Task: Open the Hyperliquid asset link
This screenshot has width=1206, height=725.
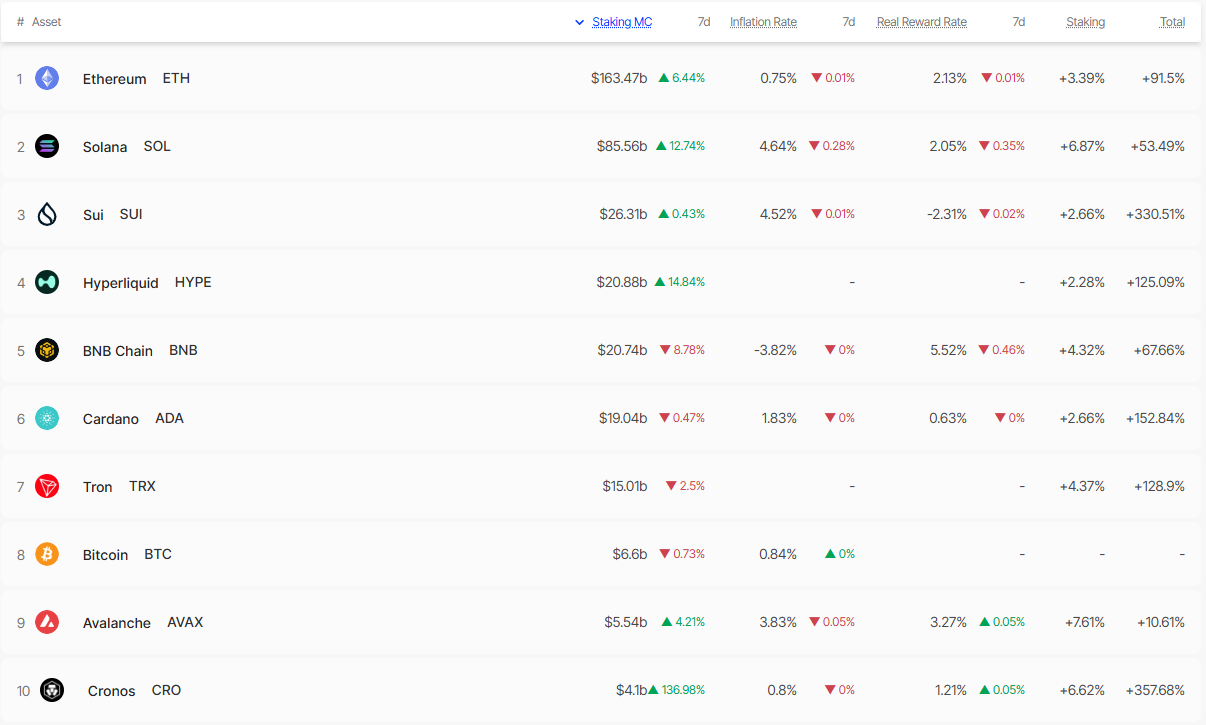Action: 121,283
